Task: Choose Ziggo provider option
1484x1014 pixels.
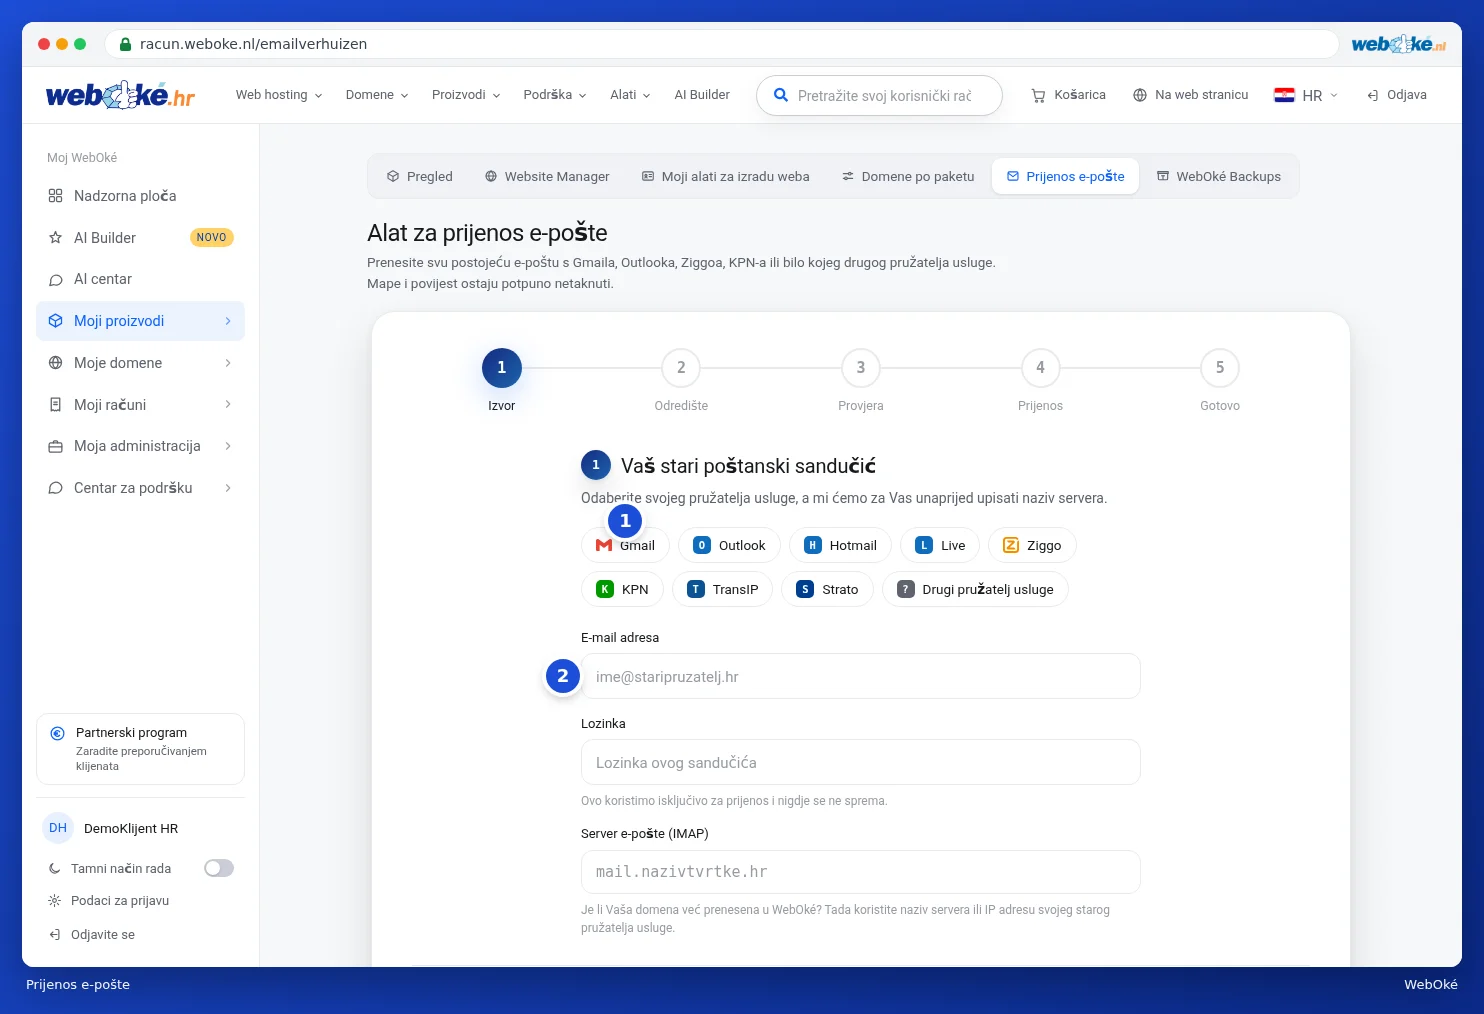Action: coord(1032,545)
